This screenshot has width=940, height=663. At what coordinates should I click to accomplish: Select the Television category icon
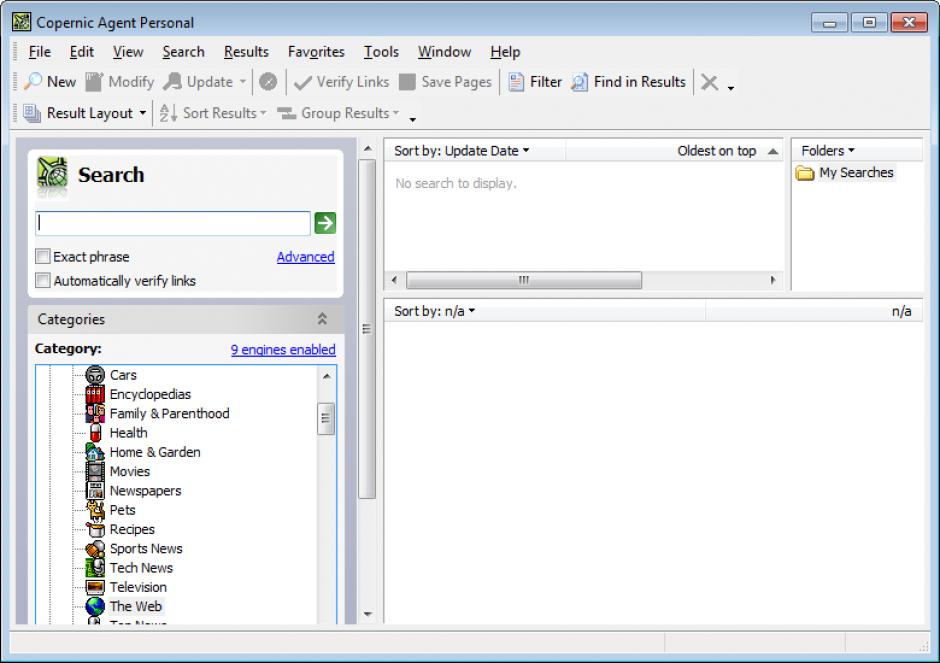coord(95,587)
